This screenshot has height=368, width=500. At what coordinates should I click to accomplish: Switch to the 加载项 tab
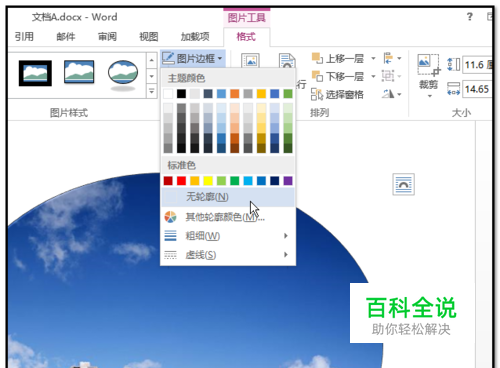point(195,36)
